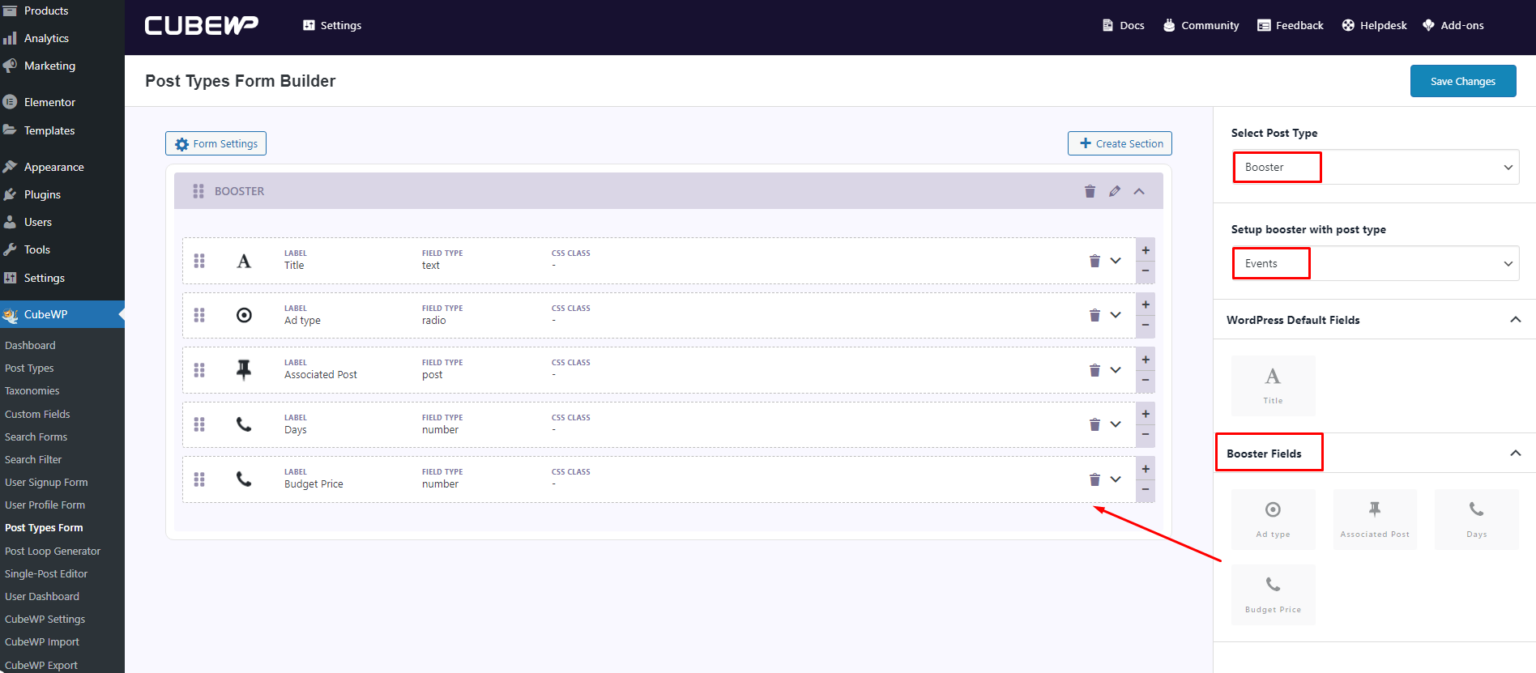Select the Days booster field

[1476, 518]
